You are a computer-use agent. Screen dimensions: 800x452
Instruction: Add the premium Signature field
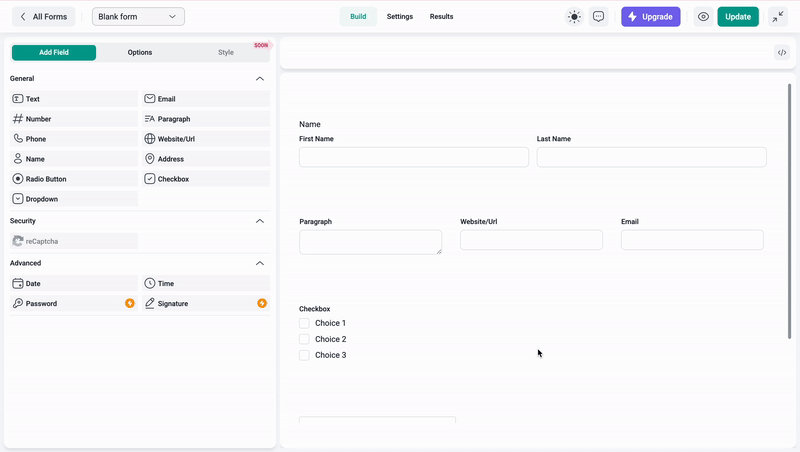(206, 304)
